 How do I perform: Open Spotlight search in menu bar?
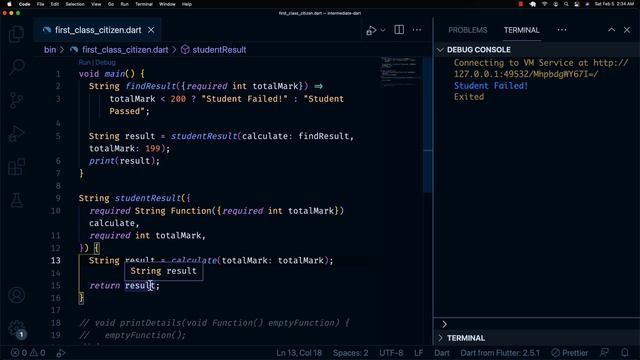click(566, 4)
